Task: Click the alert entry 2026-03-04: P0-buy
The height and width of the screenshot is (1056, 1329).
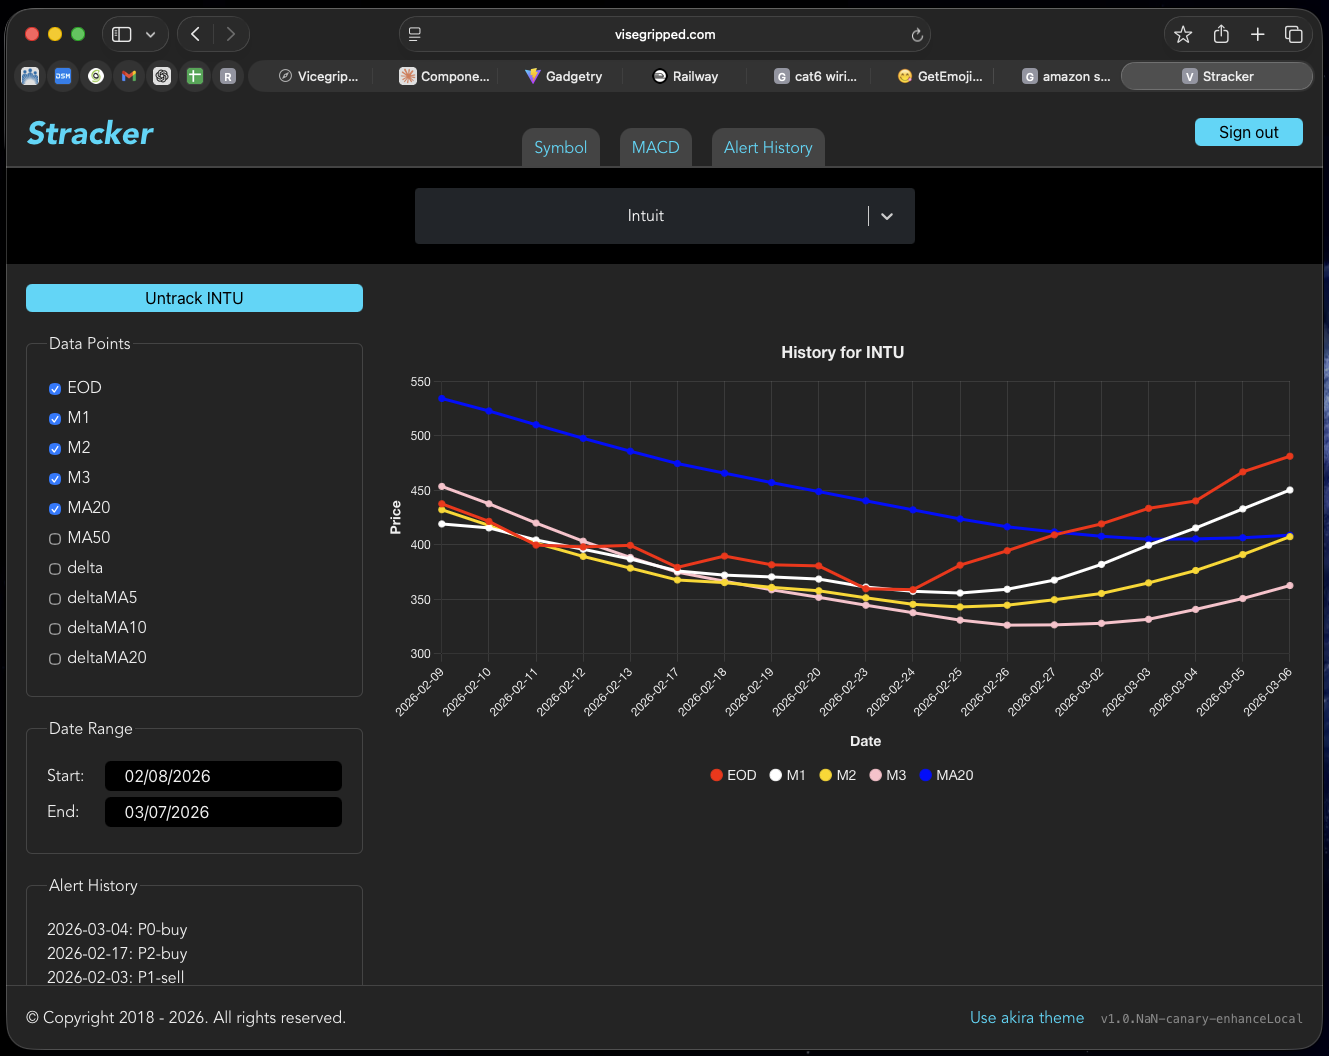Action: [x=117, y=929]
